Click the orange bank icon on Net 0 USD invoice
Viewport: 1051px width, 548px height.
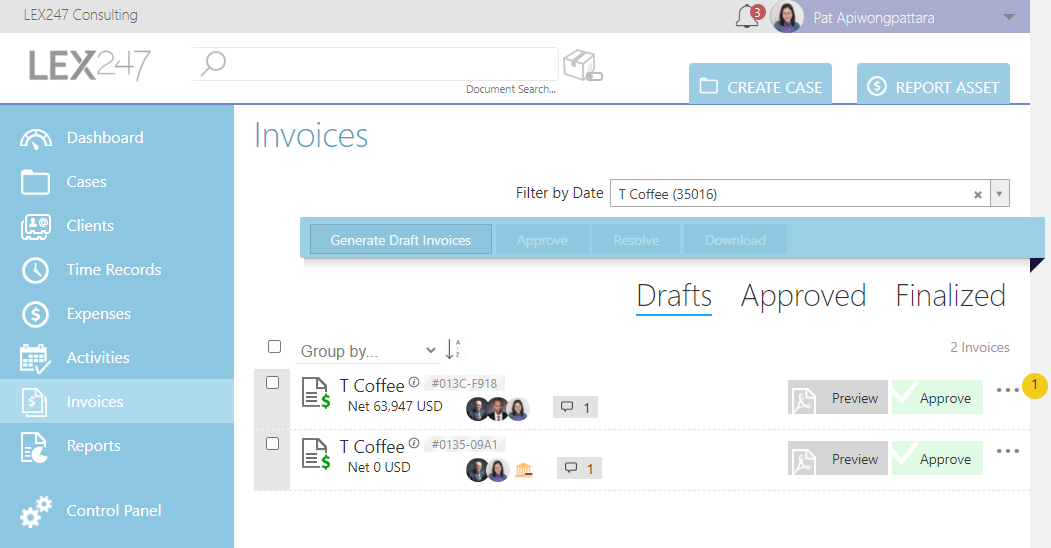coord(523,470)
